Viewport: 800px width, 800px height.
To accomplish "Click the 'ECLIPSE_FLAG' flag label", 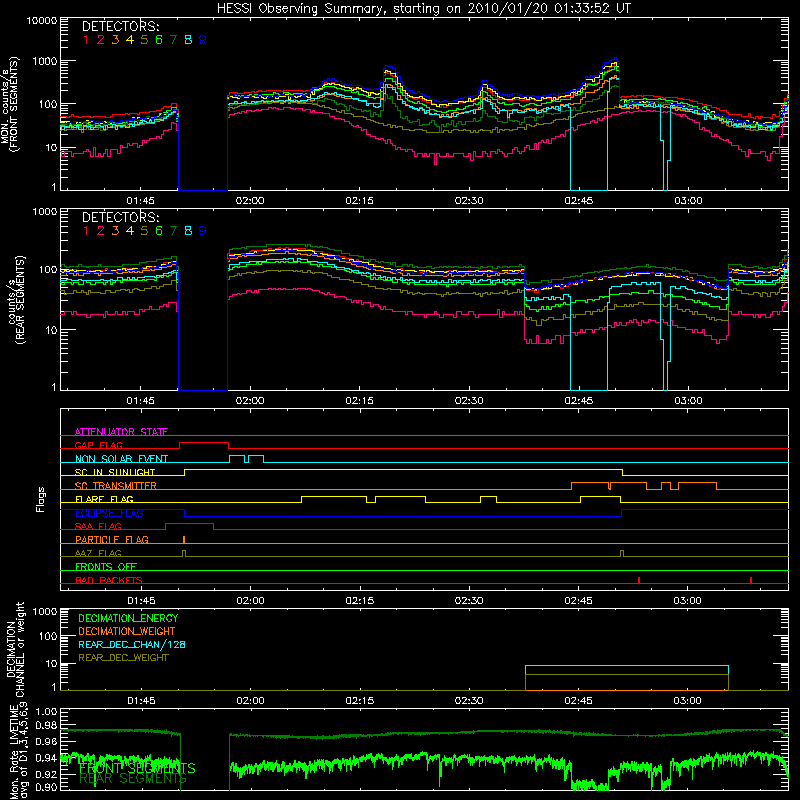I will tap(109, 513).
